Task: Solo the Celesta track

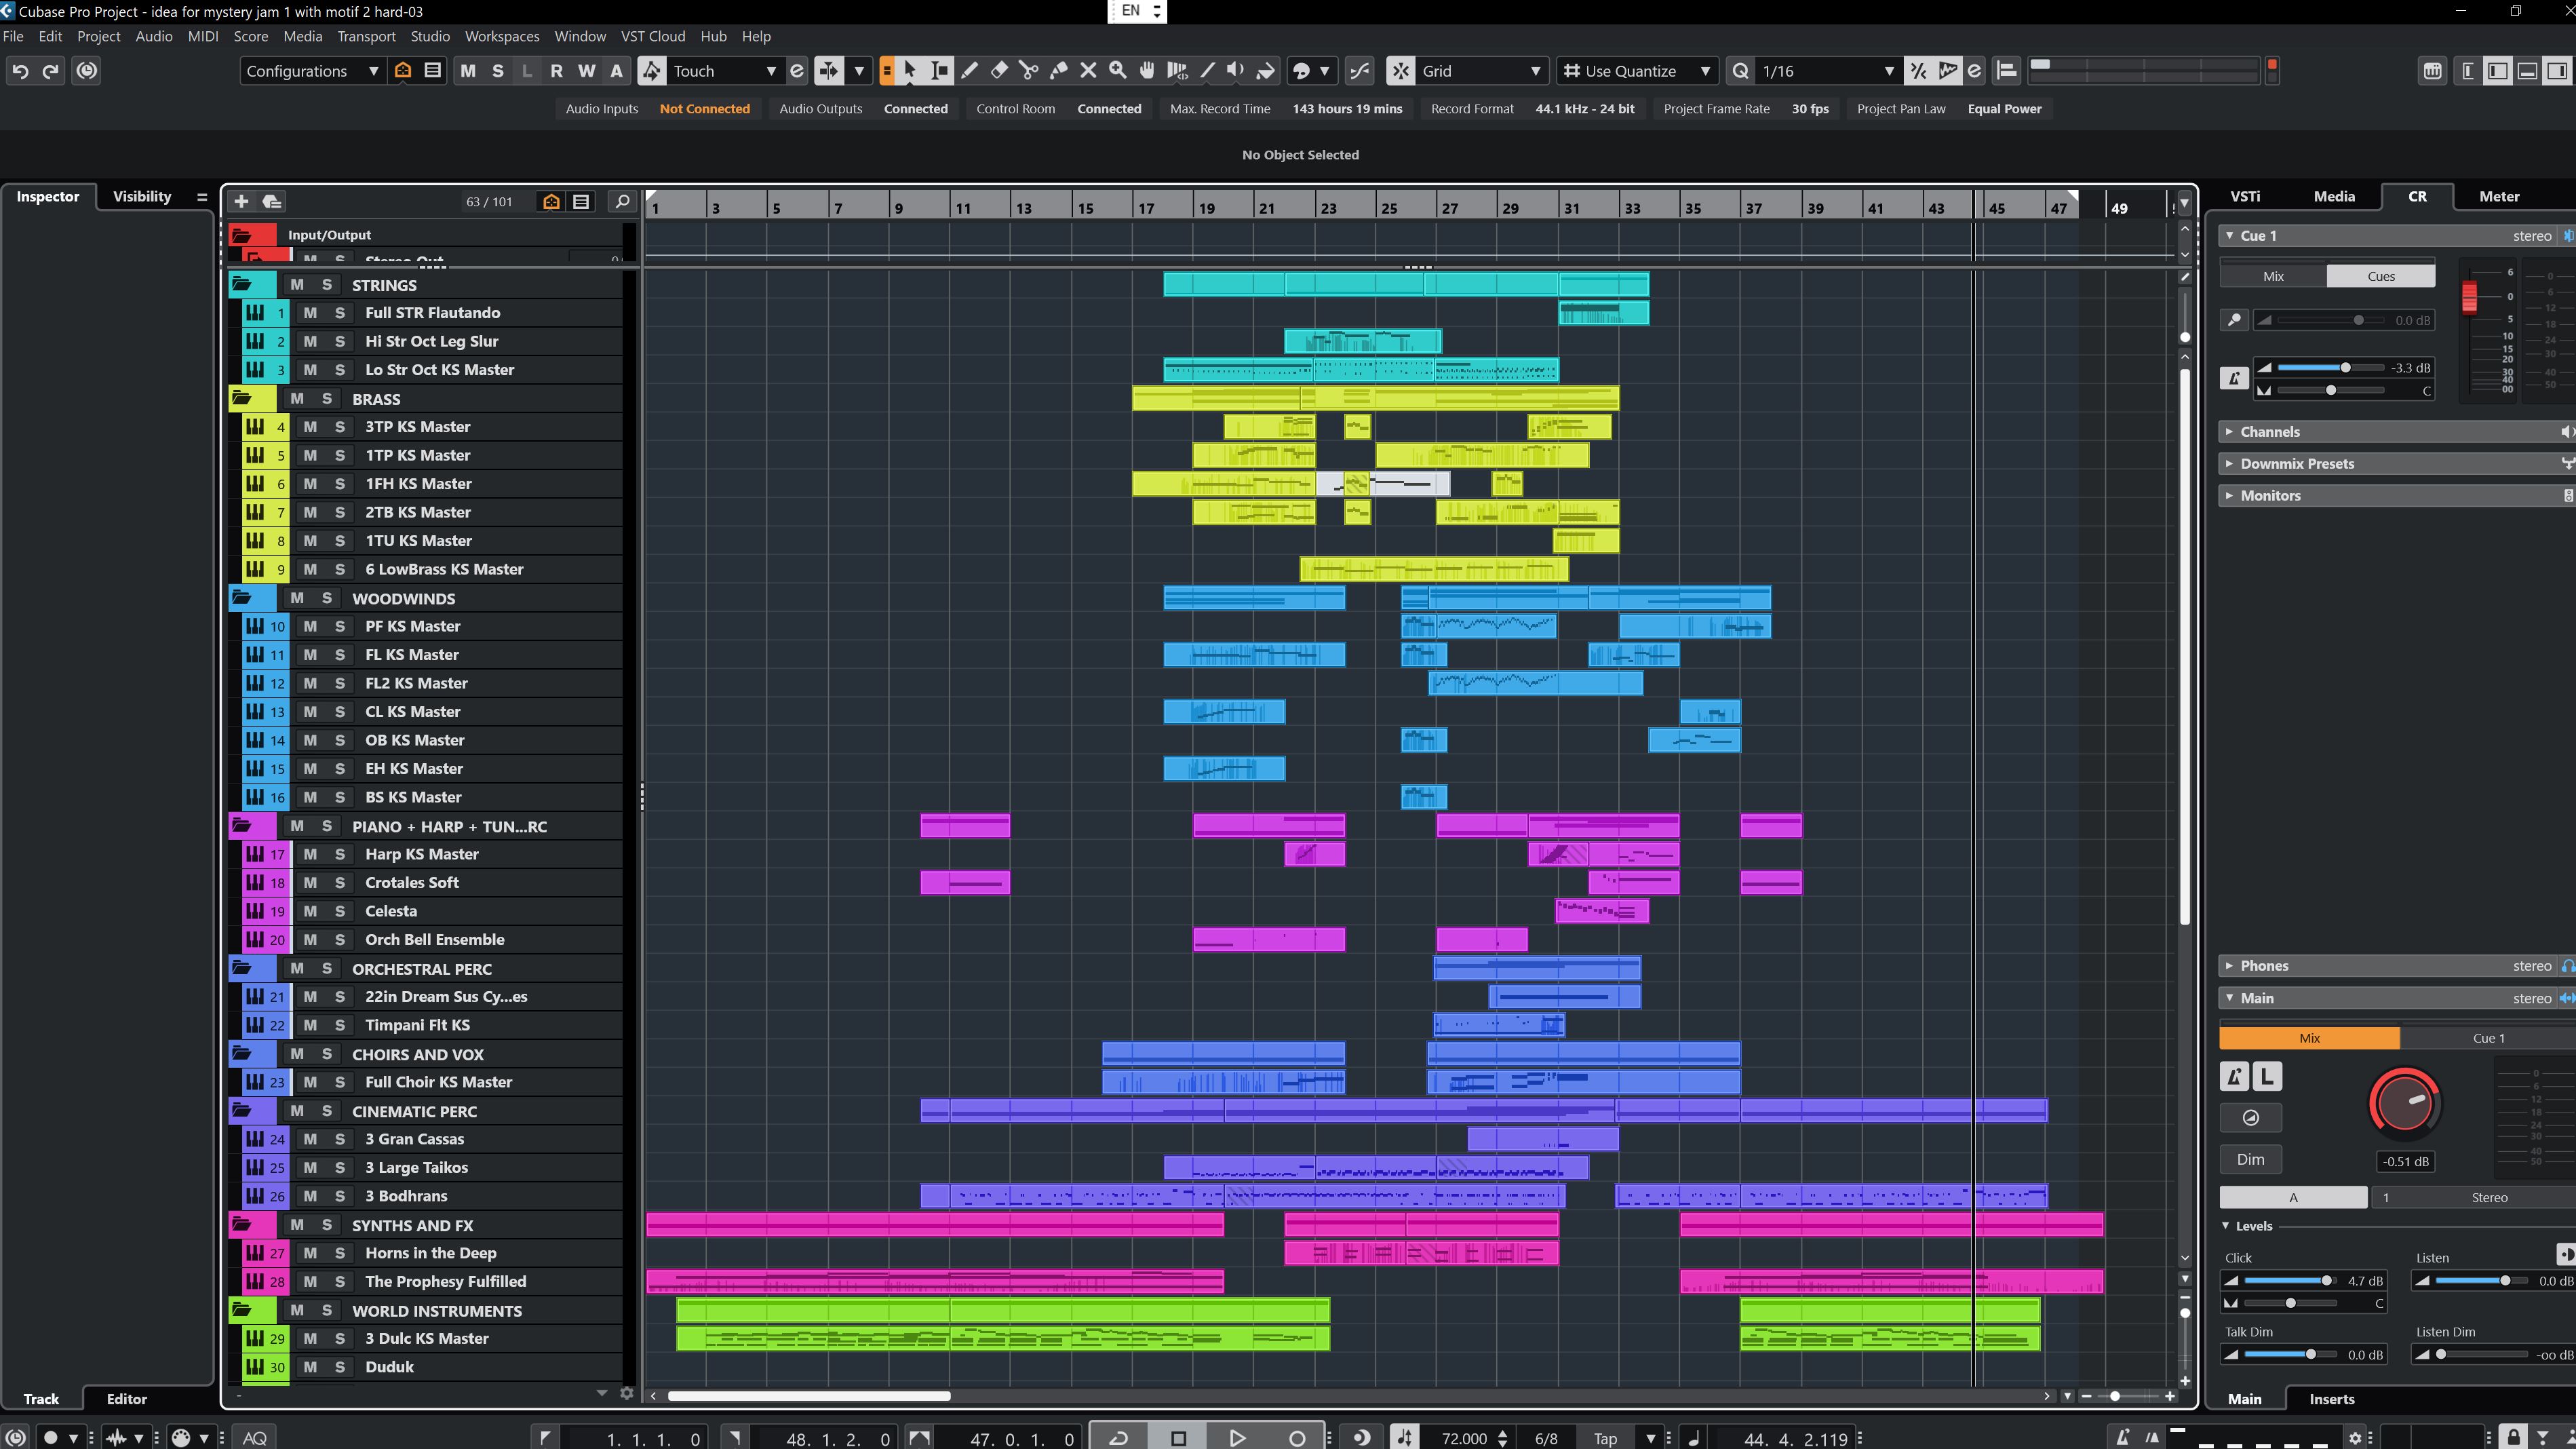Action: (340, 911)
